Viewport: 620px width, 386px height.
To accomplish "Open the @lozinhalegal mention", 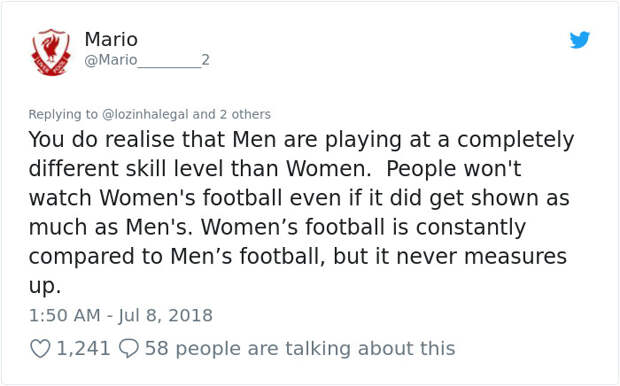I will coord(145,114).
